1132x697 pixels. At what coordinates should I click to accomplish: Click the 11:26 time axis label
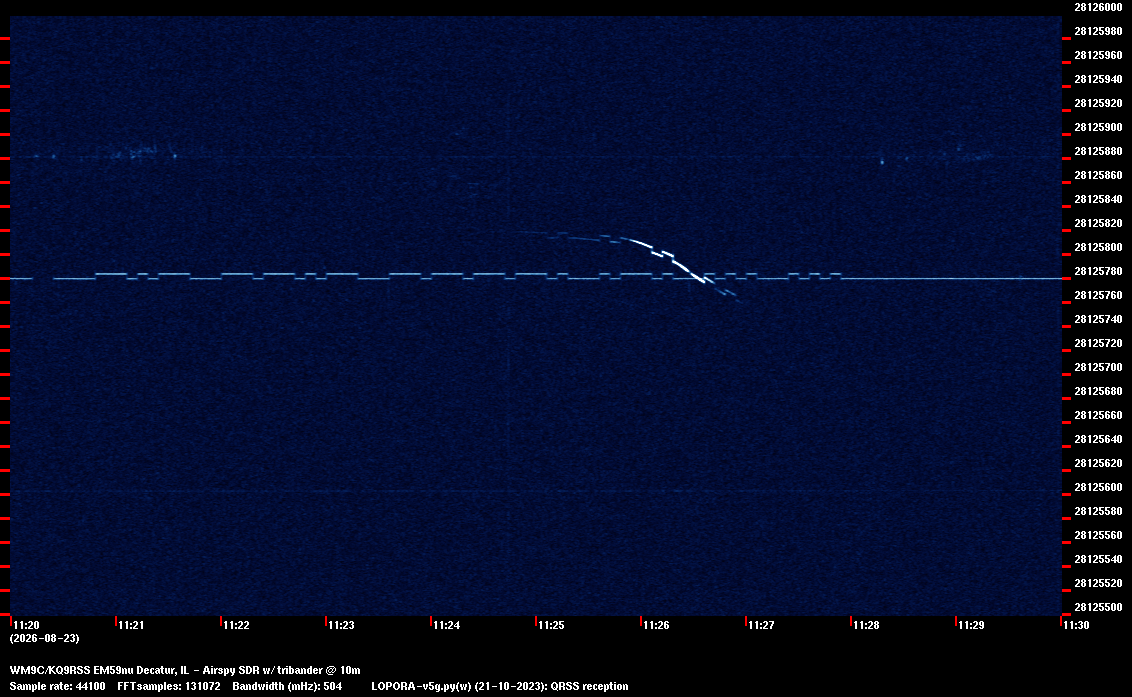tap(656, 625)
